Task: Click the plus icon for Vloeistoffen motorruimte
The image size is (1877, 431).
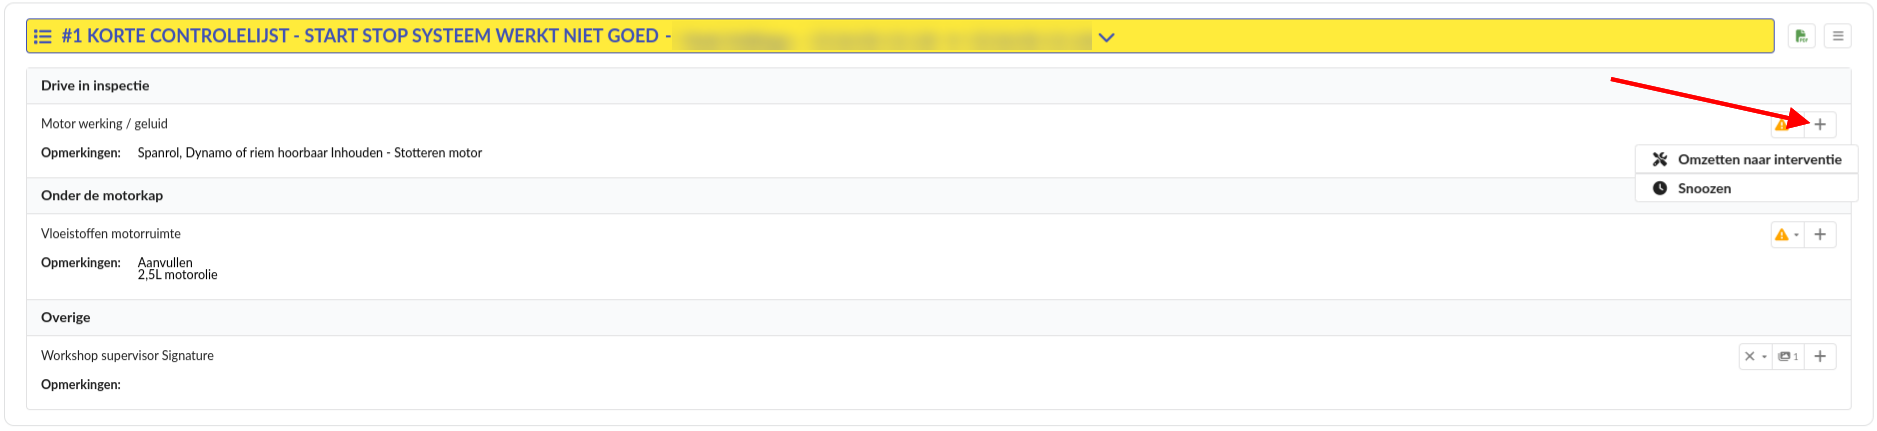Action: 1820,235
